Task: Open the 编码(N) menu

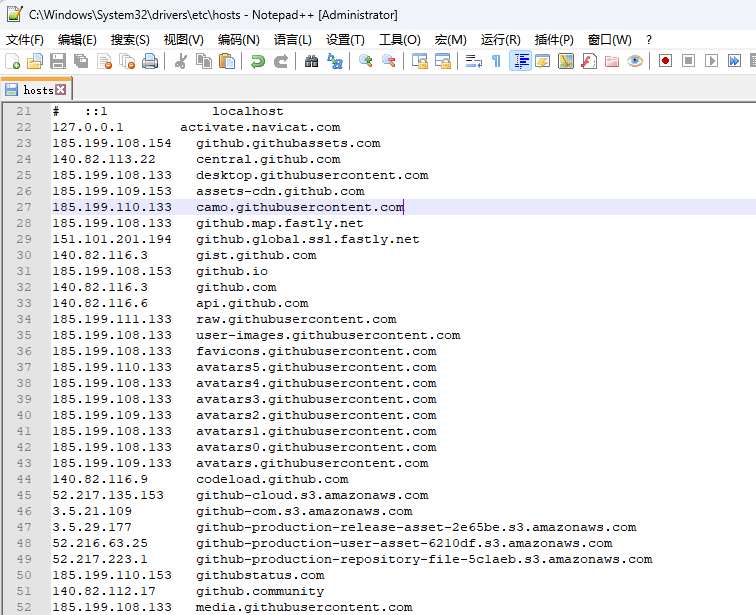Action: pyautogui.click(x=239, y=40)
